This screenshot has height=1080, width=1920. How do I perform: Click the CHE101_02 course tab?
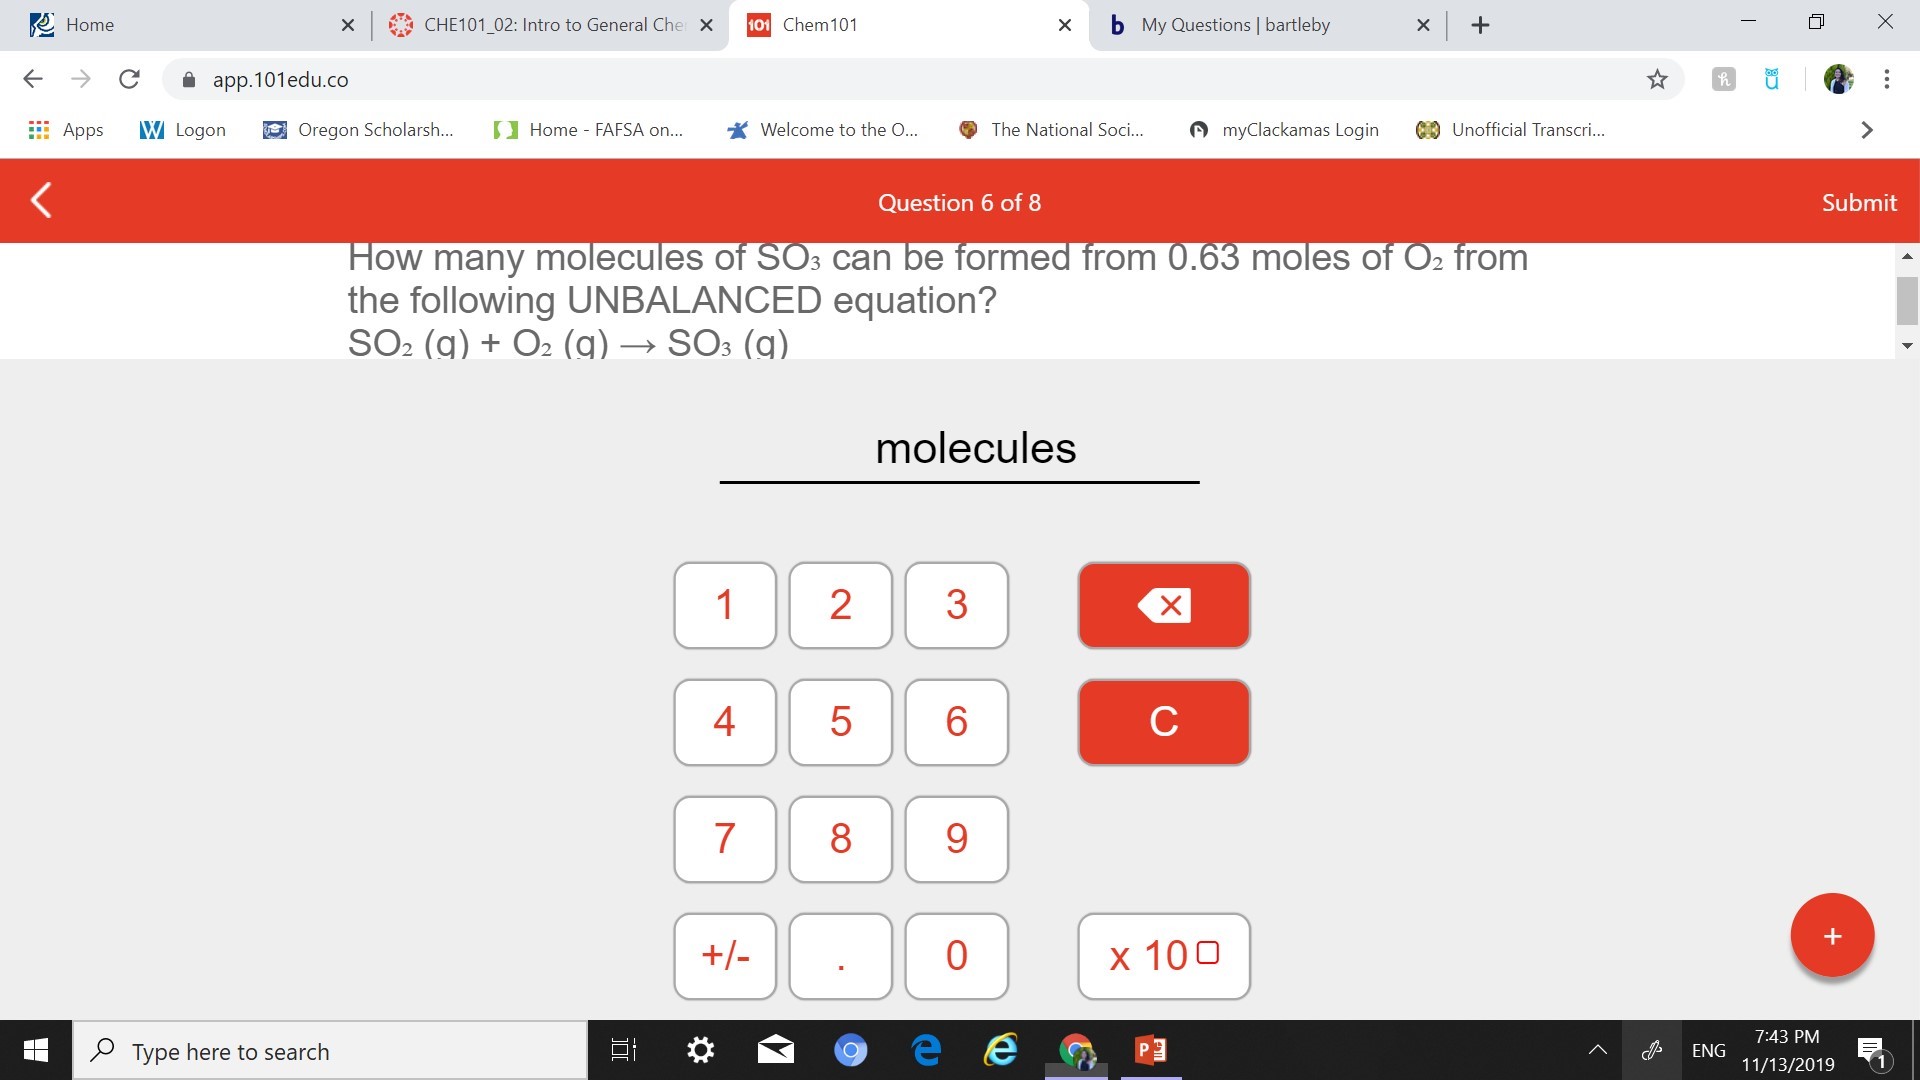(x=551, y=26)
